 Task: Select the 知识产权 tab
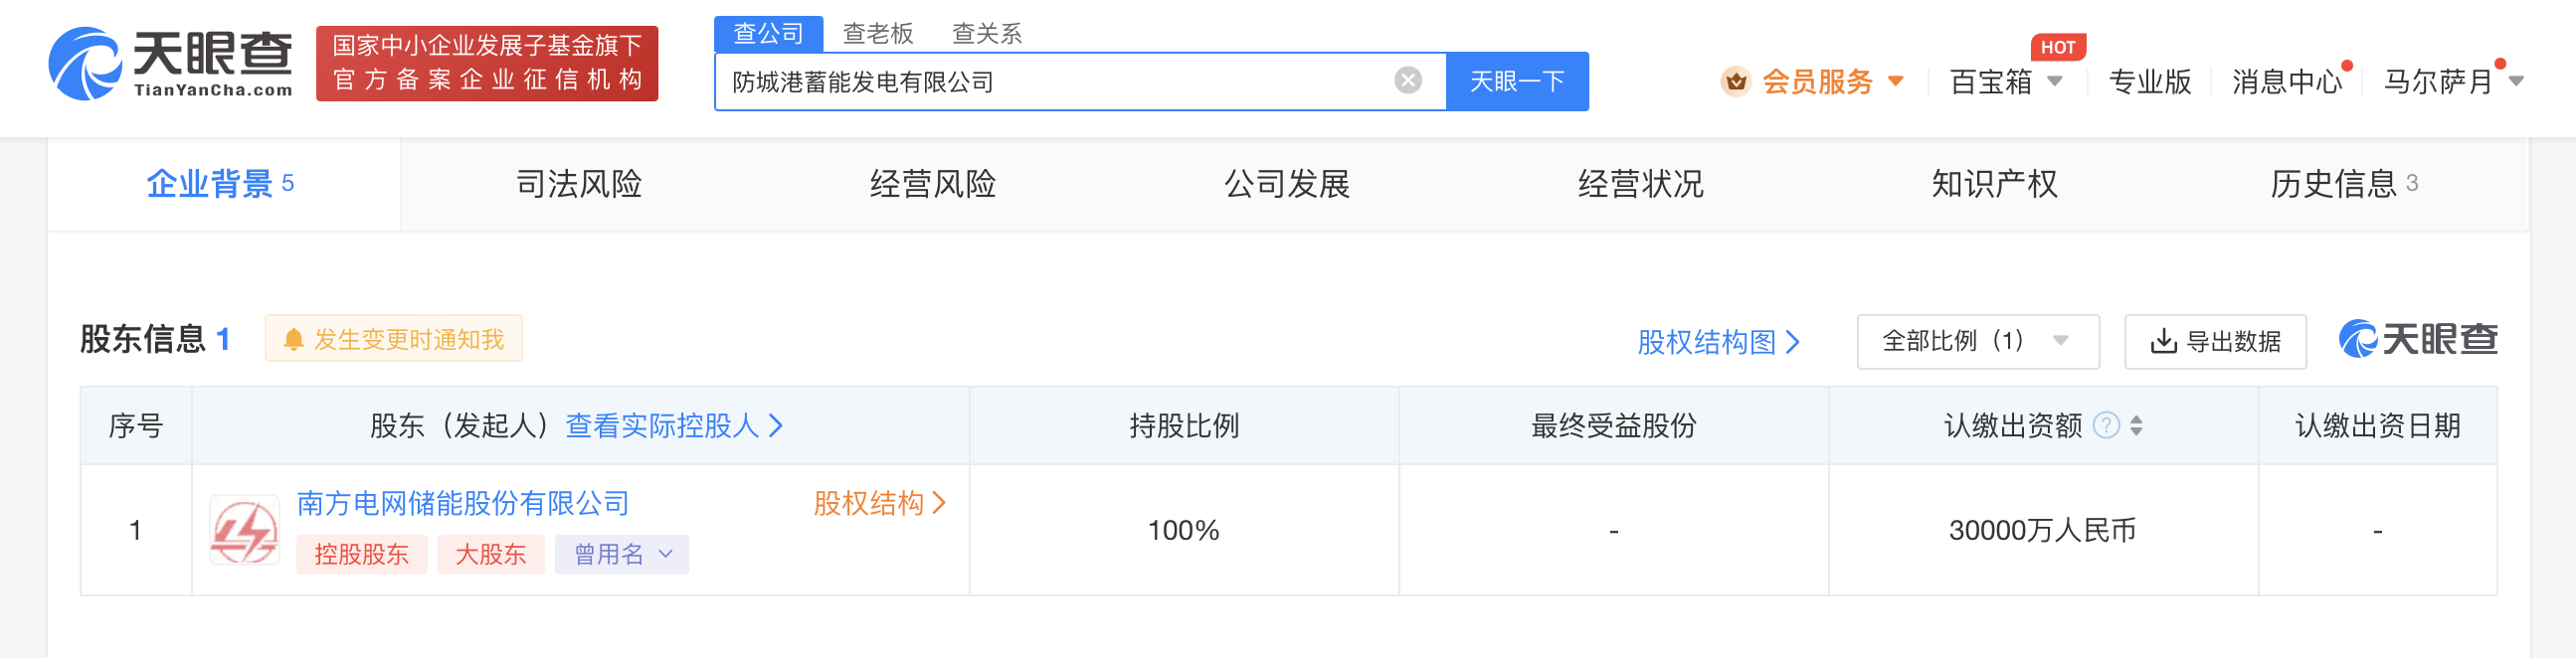click(1994, 184)
